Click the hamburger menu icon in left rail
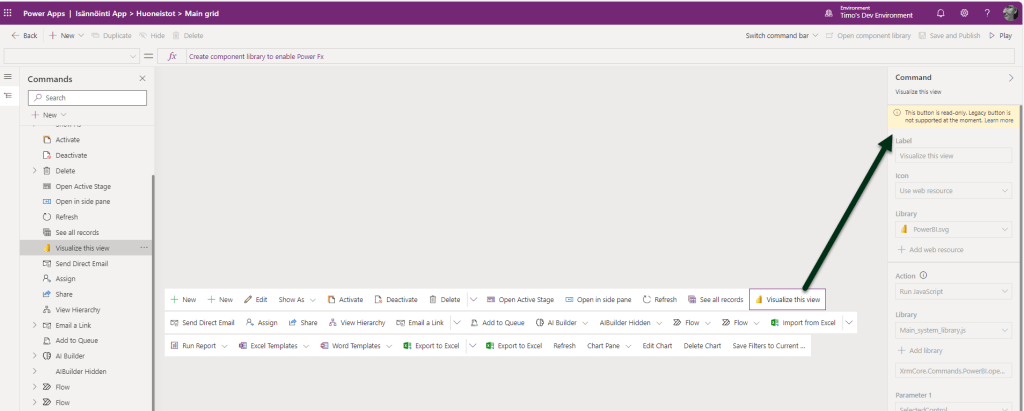This screenshot has width=1024, height=411. click(x=8, y=77)
